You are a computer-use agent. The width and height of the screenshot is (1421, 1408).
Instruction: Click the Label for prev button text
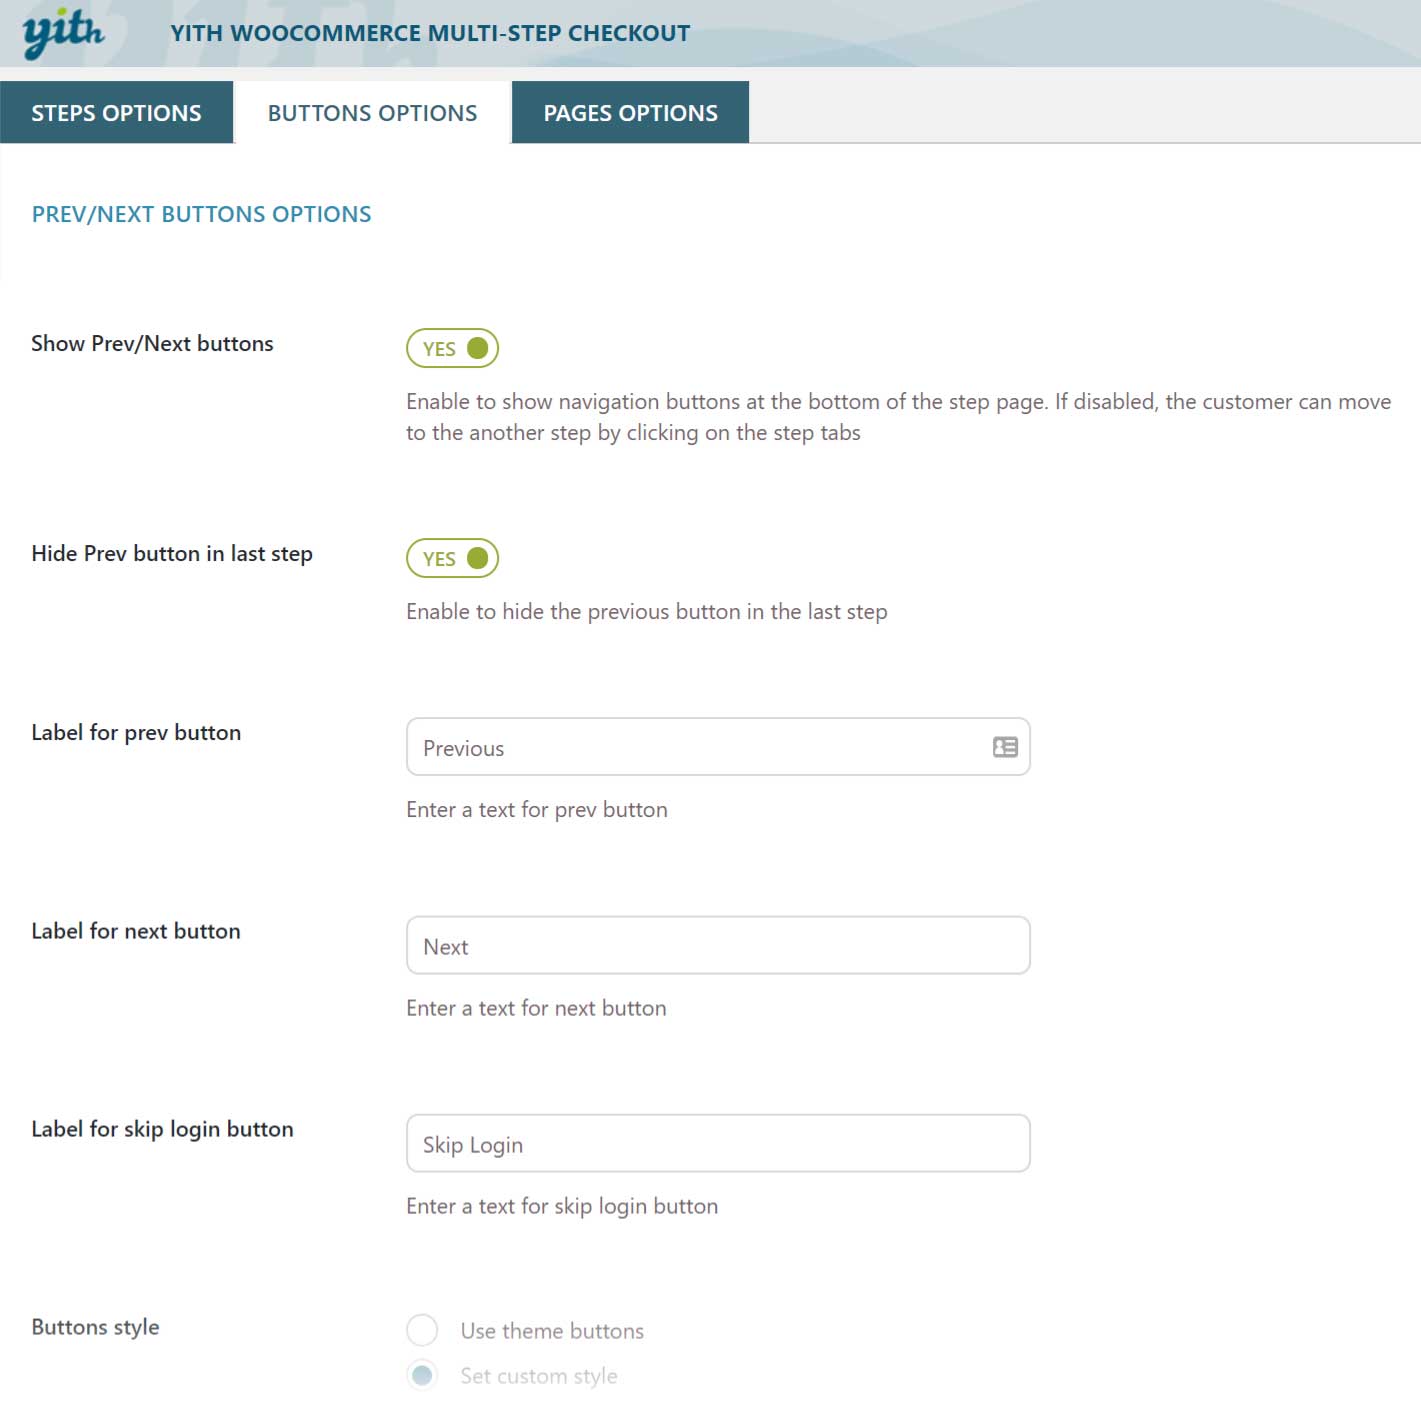tap(136, 732)
